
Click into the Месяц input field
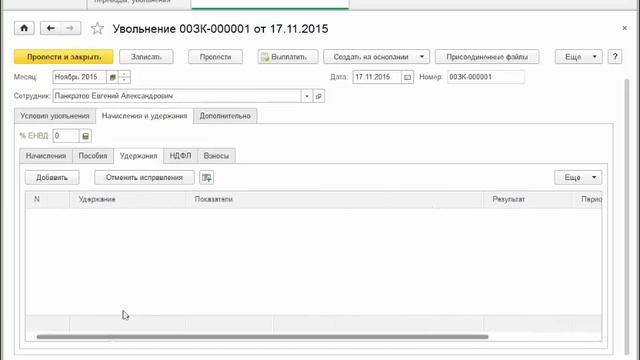pos(80,77)
